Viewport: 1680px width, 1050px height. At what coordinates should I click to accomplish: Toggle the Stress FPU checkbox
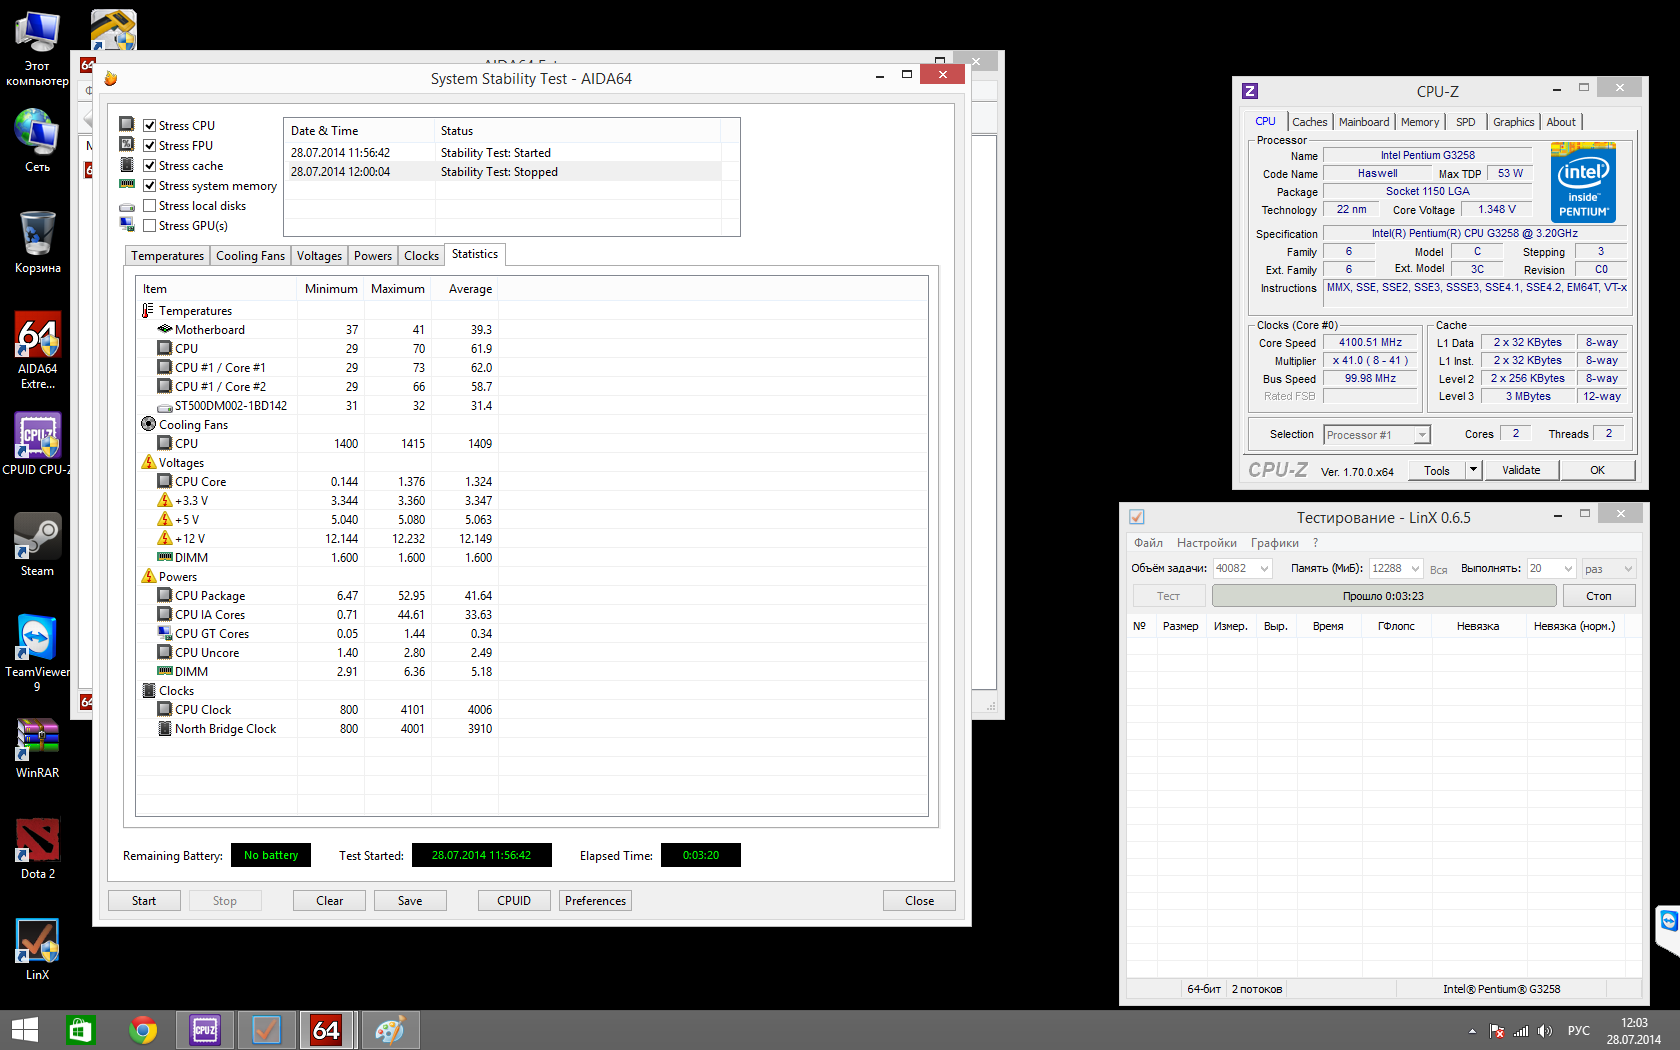click(x=150, y=146)
